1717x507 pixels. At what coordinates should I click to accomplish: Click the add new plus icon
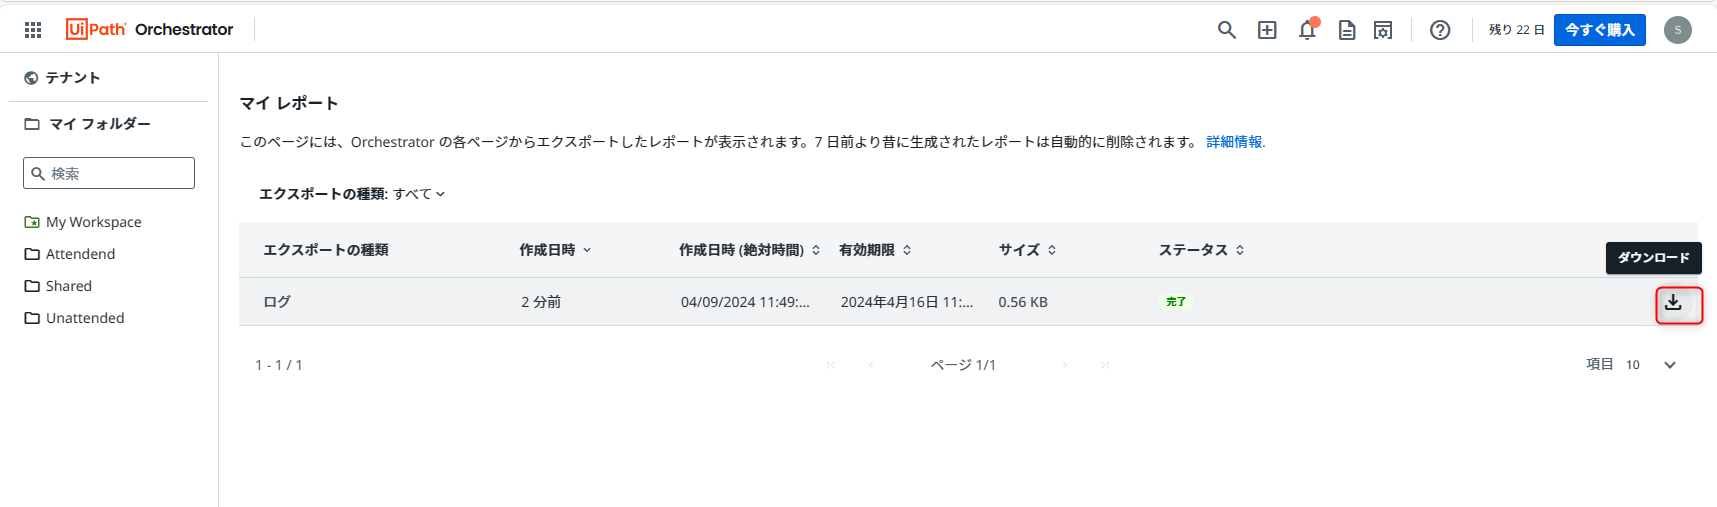click(1267, 30)
